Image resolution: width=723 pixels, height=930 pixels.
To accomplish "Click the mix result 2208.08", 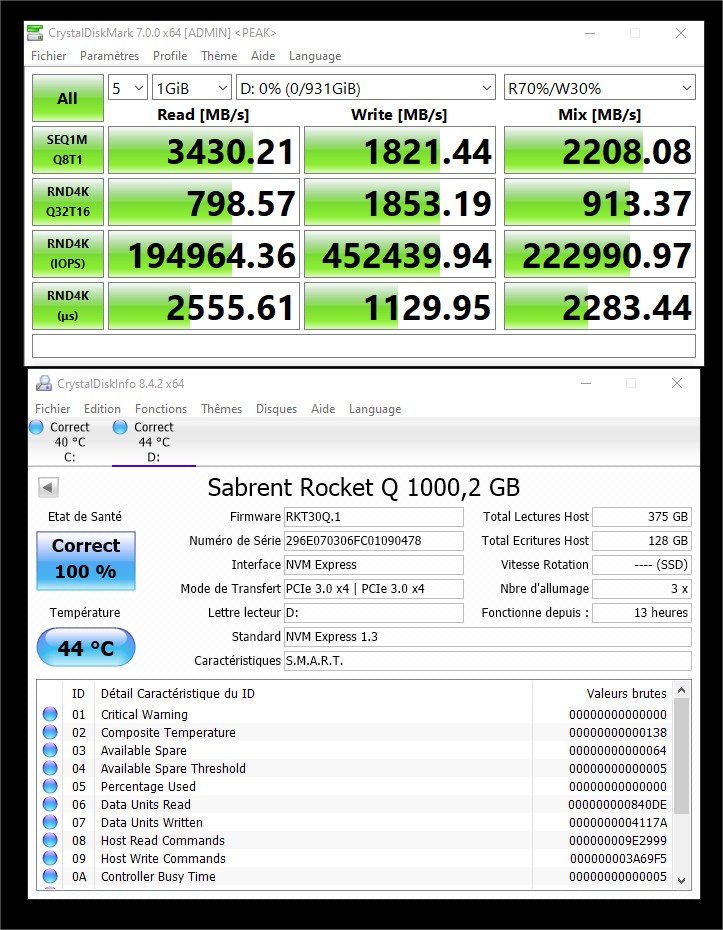I will coord(600,150).
